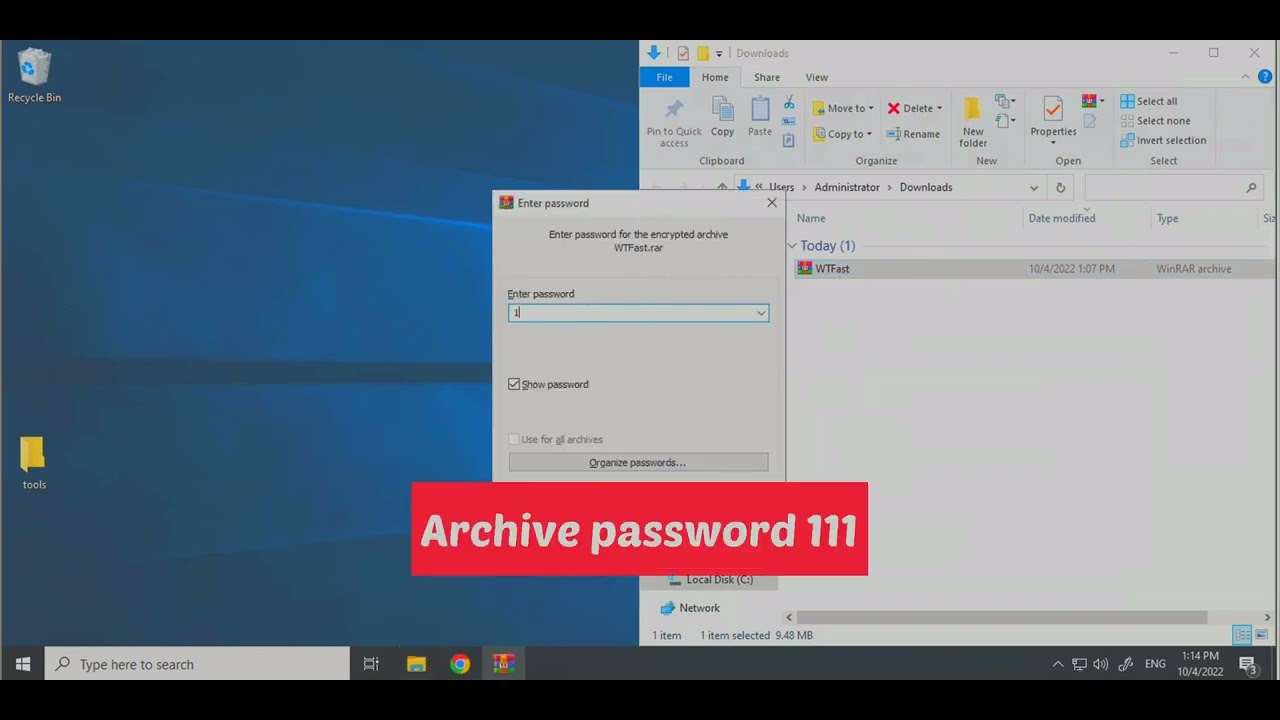Click the Edit icon under Open group
The width and height of the screenshot is (1280, 720).
[x=1089, y=121]
